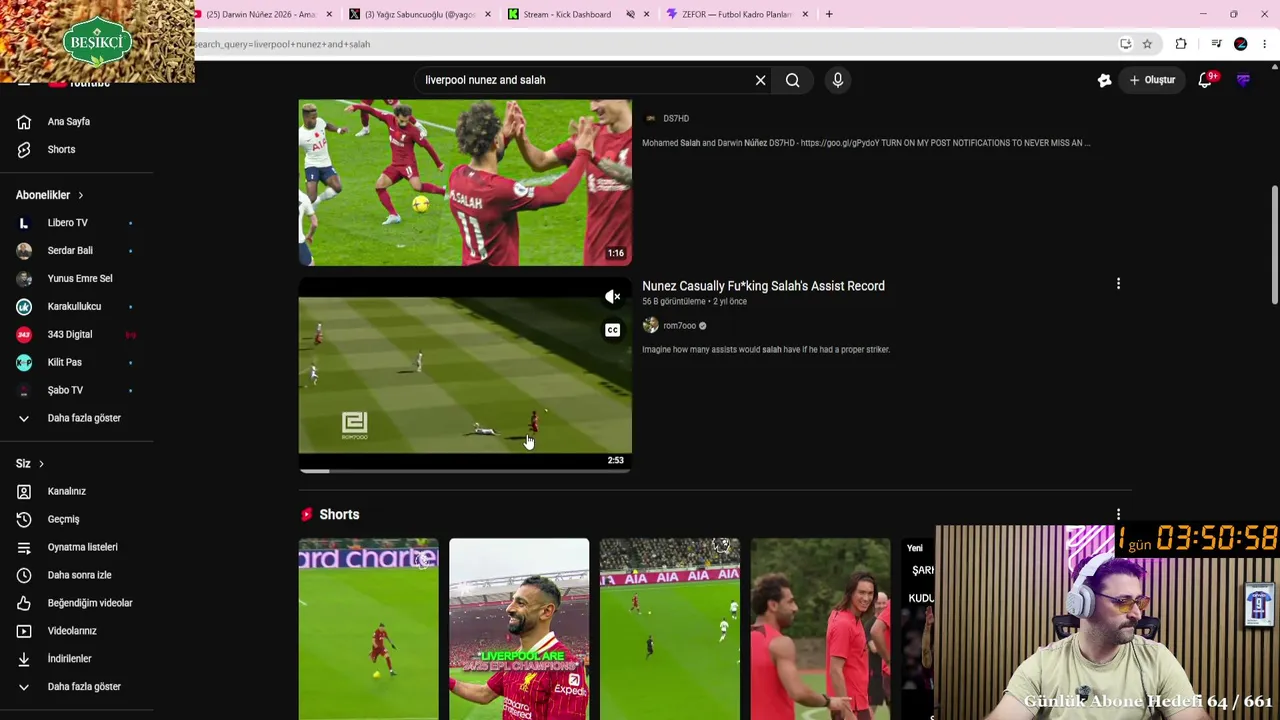Screen dimensions: 1280x720
Task: Open Videolarınız icon in sidebar
Action: [24, 632]
